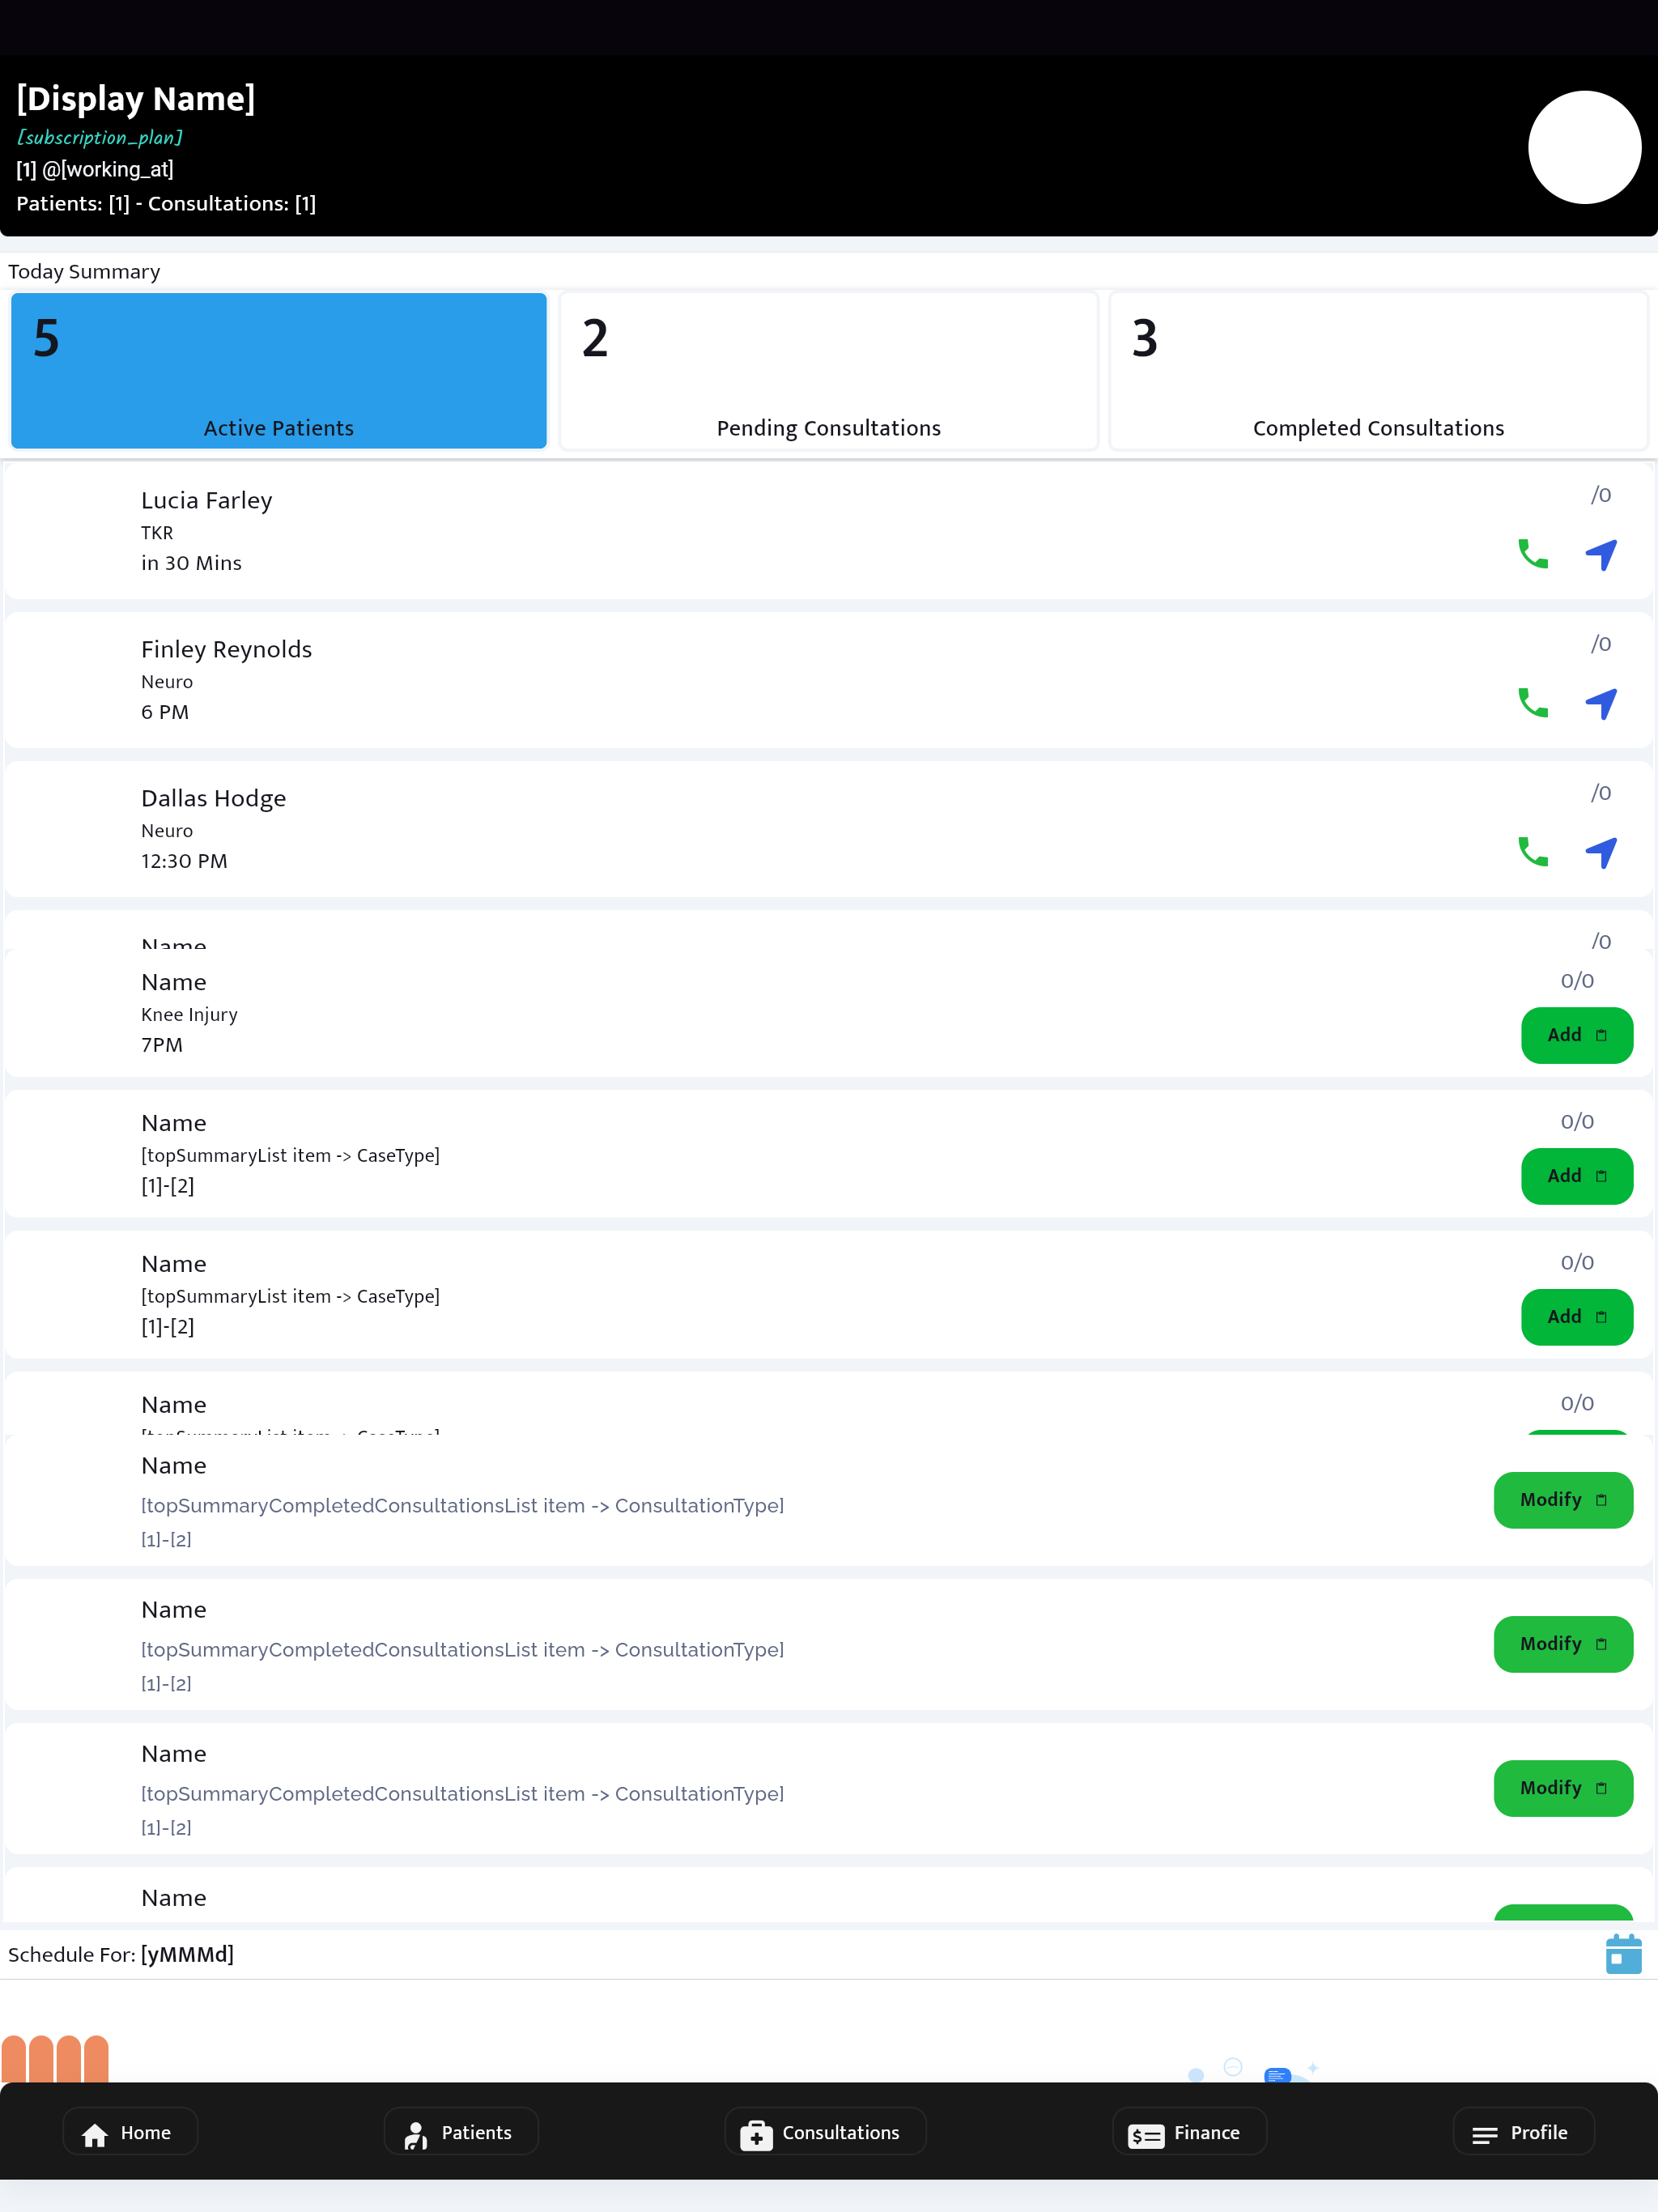Viewport: 1658px width, 2212px height.
Task: Click Add for the Knee Injury consultation
Action: [1577, 1035]
